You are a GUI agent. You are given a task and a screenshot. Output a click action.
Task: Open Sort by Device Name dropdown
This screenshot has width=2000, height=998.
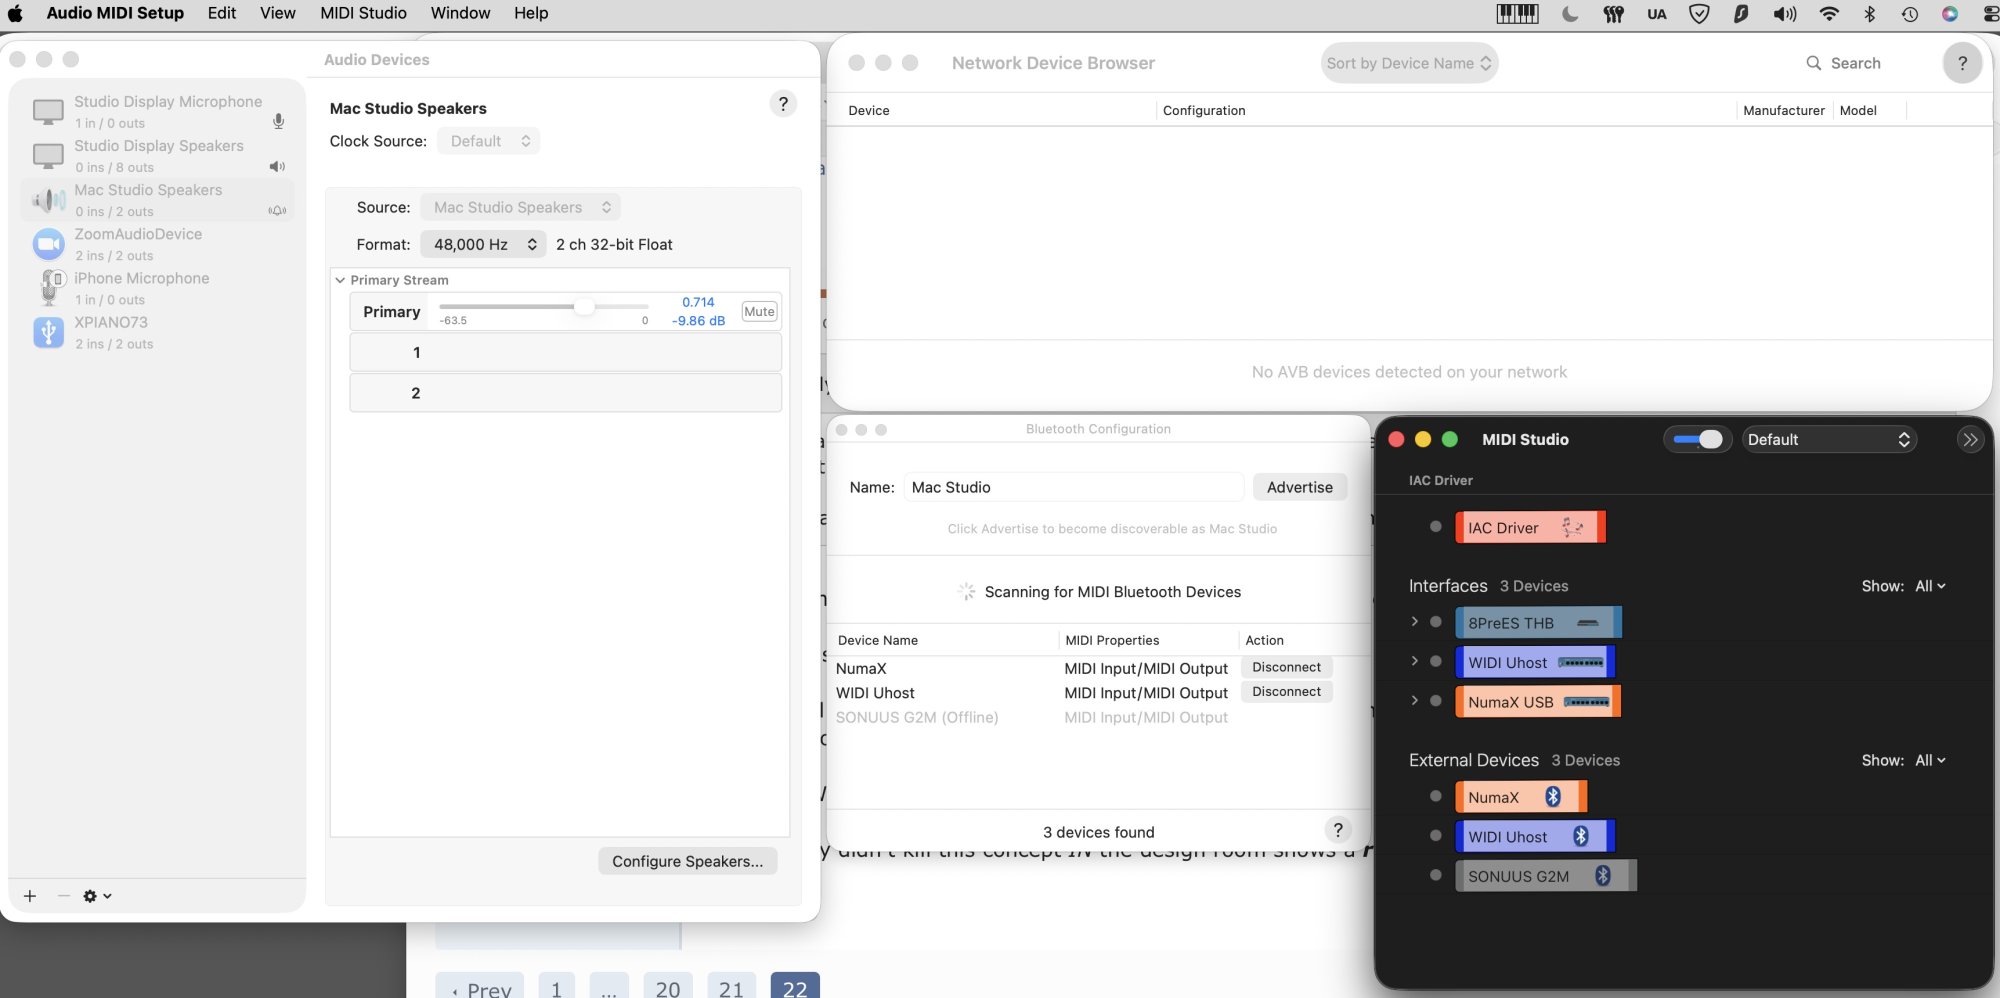tap(1409, 63)
